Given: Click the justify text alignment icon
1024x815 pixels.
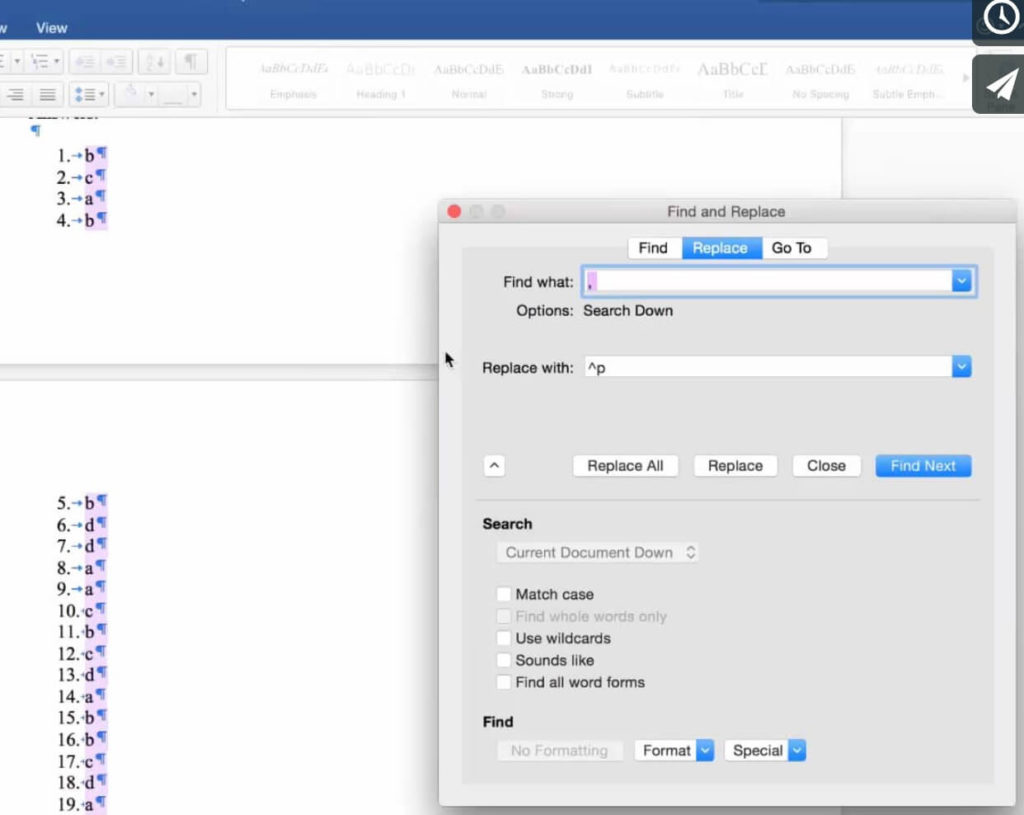Looking at the screenshot, I should pyautogui.click(x=47, y=95).
